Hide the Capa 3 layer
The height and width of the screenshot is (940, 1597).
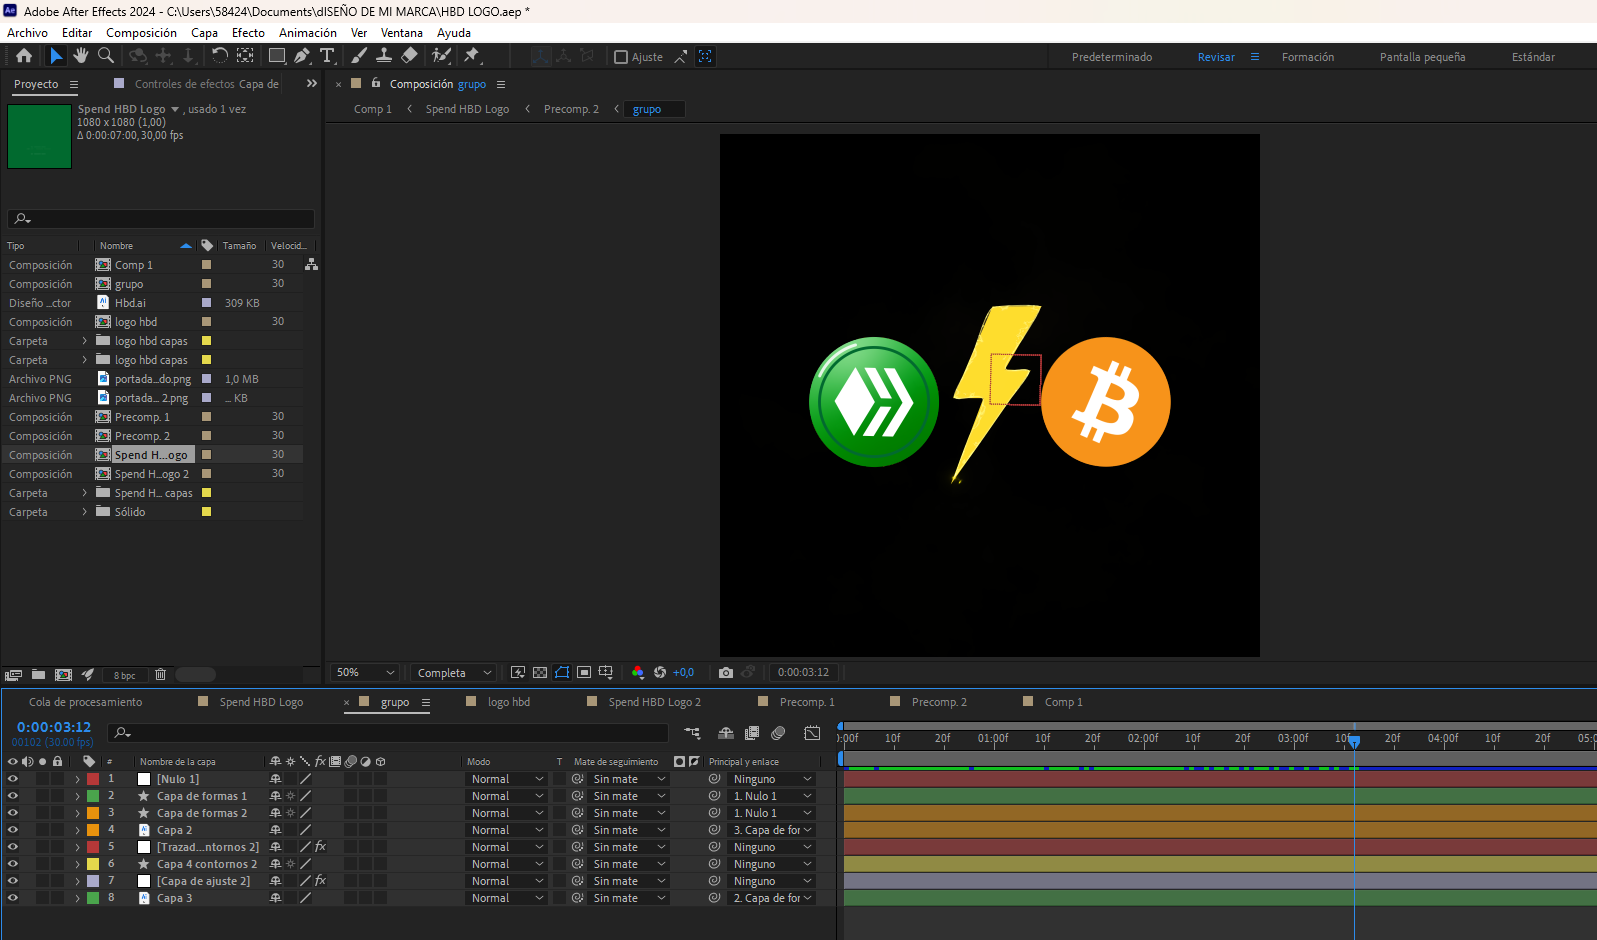13,898
